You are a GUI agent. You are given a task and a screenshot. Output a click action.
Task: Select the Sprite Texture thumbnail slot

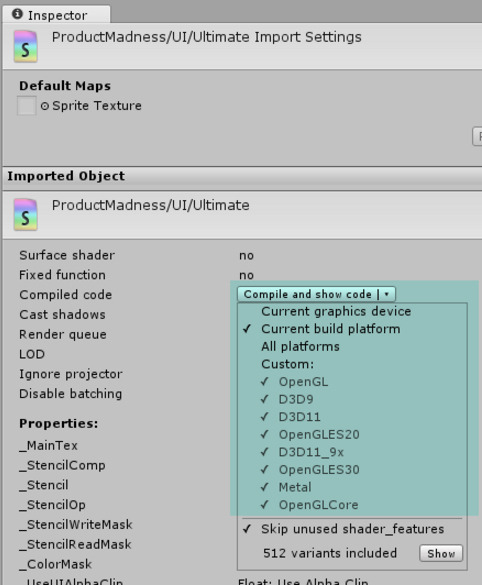click(26, 106)
